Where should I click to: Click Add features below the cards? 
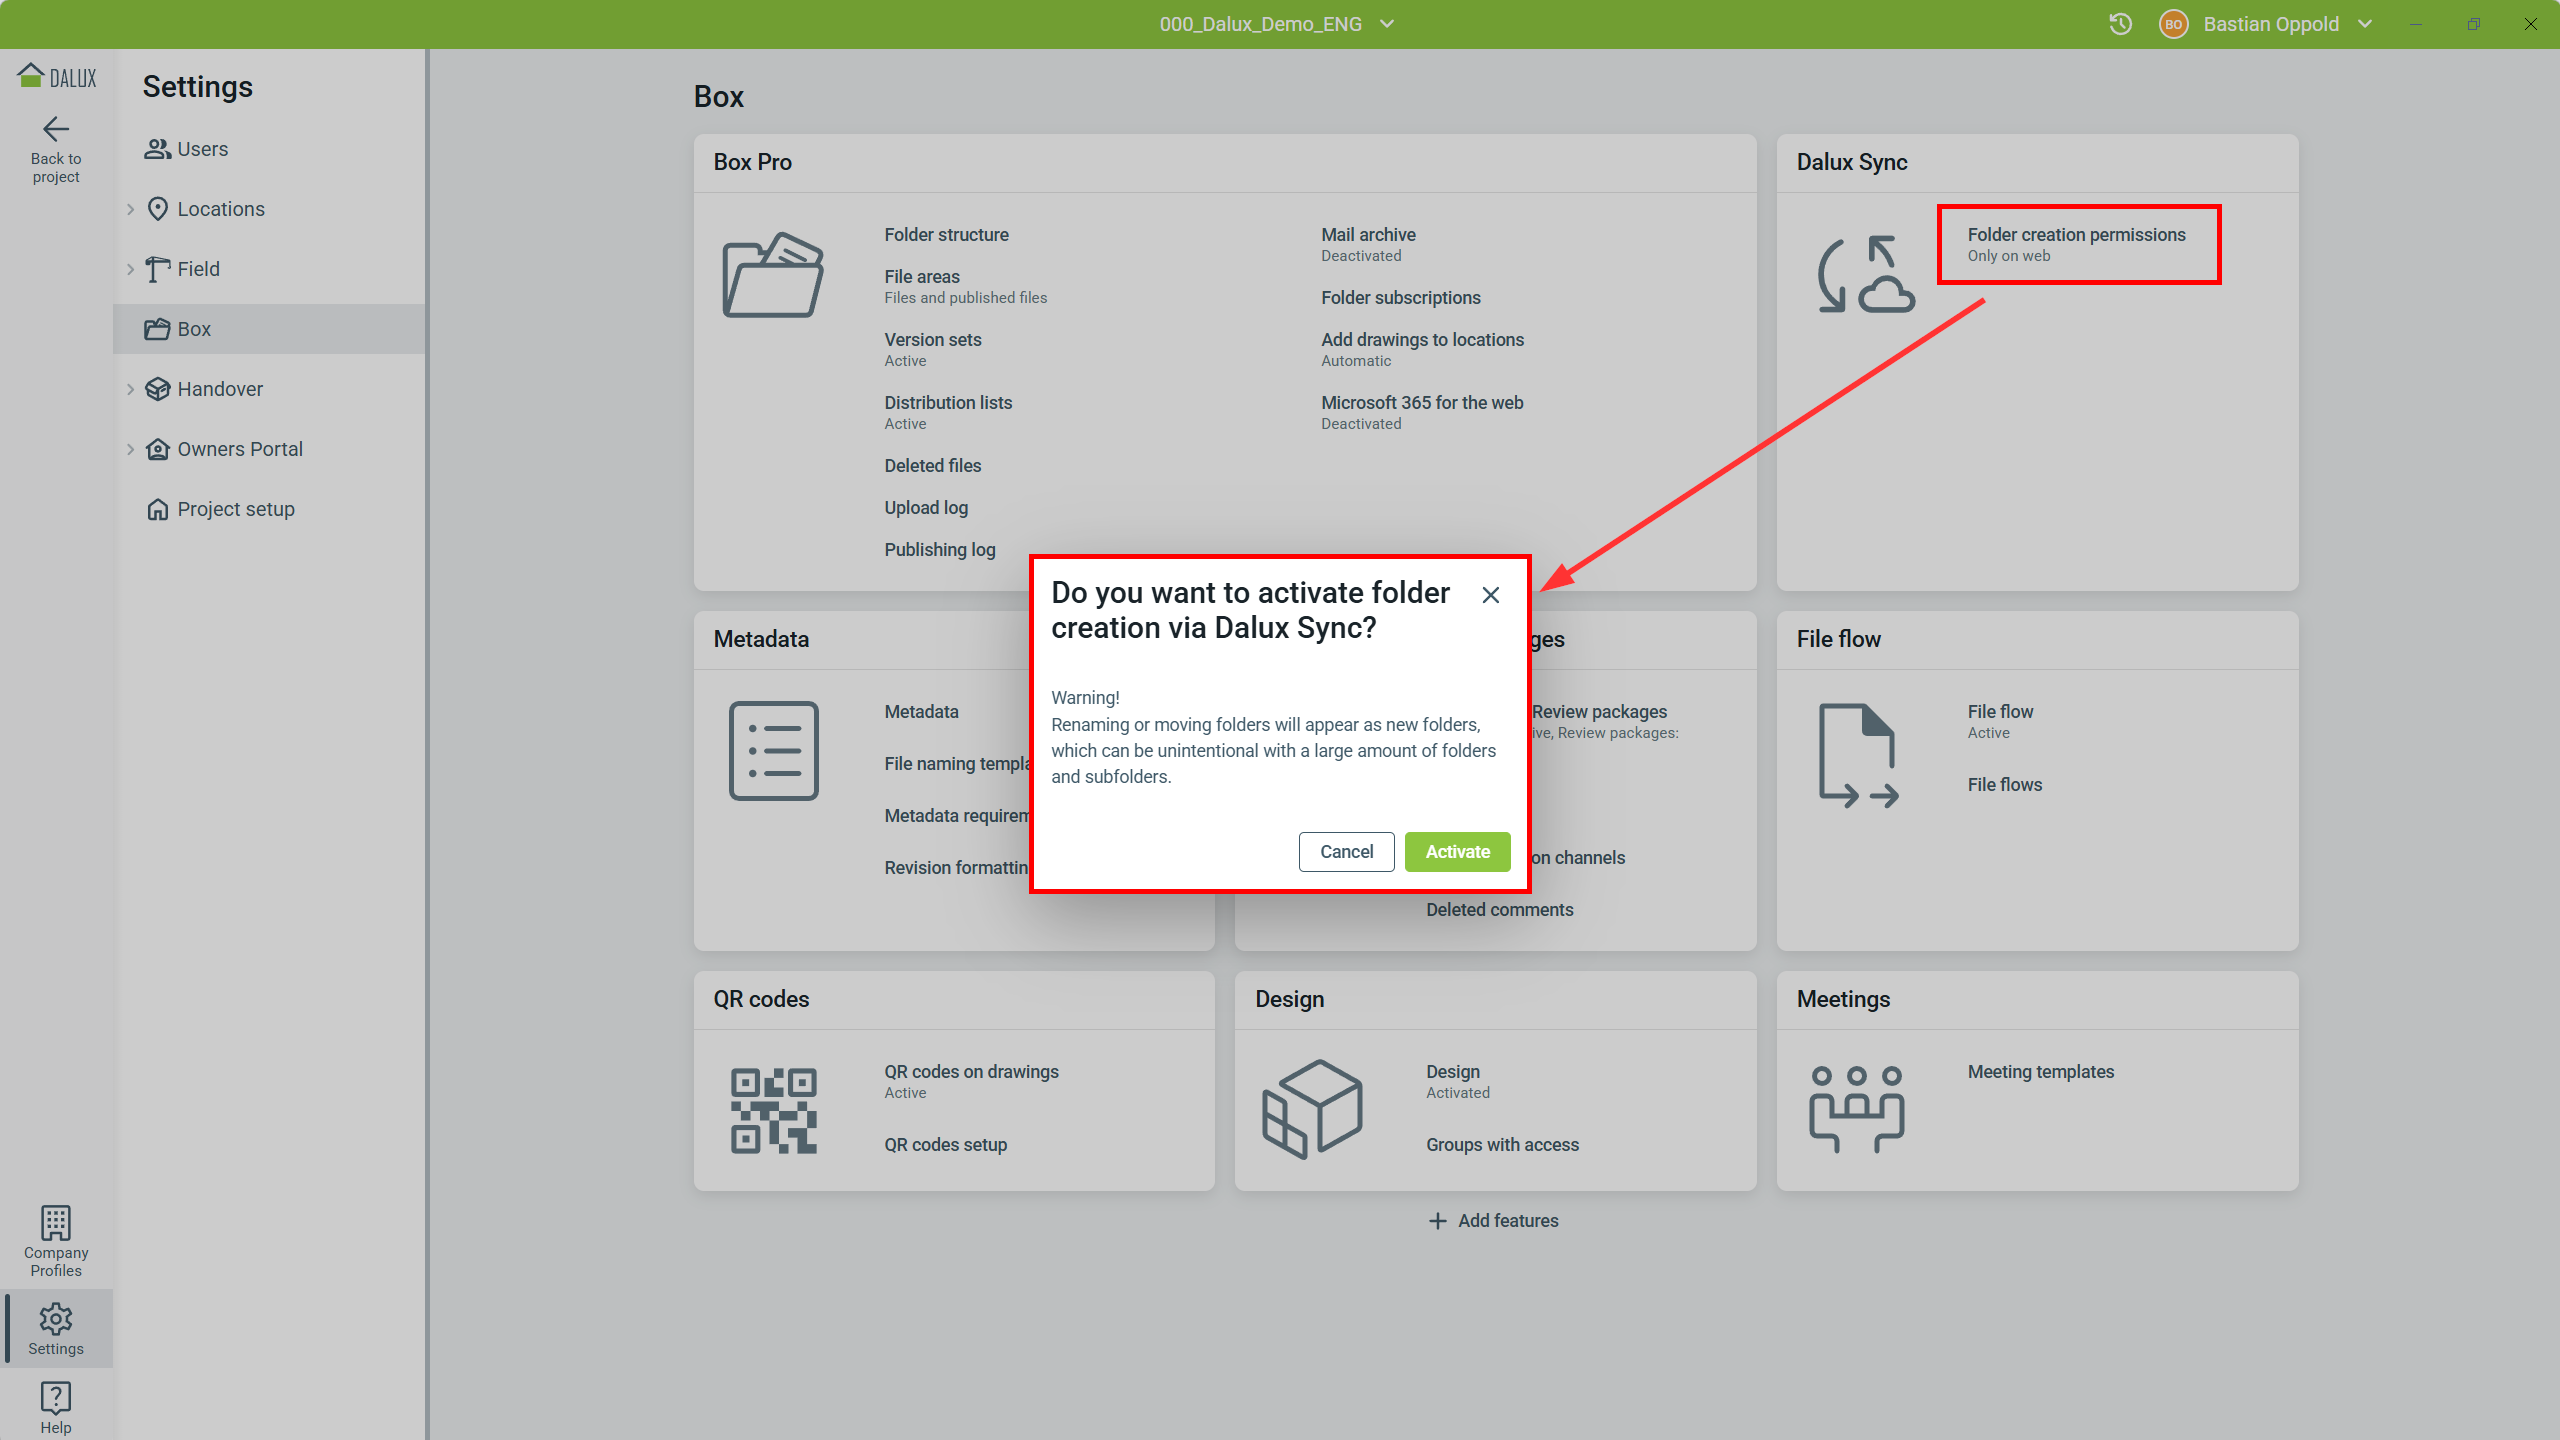(x=1493, y=1220)
